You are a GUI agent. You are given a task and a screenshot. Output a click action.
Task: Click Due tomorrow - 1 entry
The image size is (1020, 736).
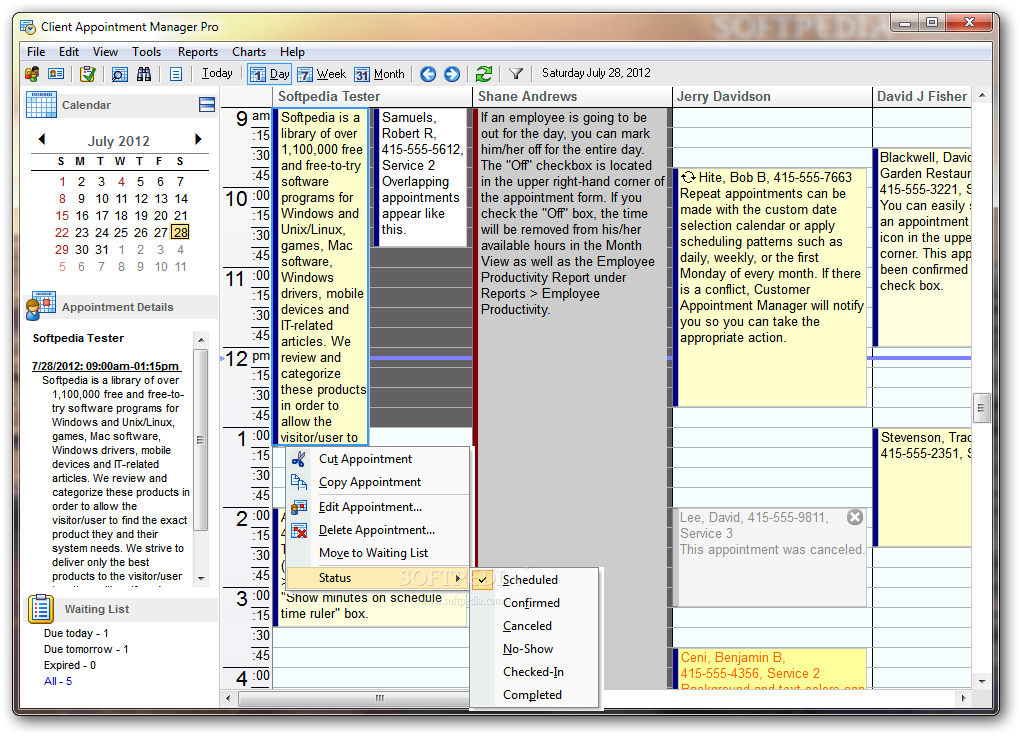pyautogui.click(x=86, y=649)
